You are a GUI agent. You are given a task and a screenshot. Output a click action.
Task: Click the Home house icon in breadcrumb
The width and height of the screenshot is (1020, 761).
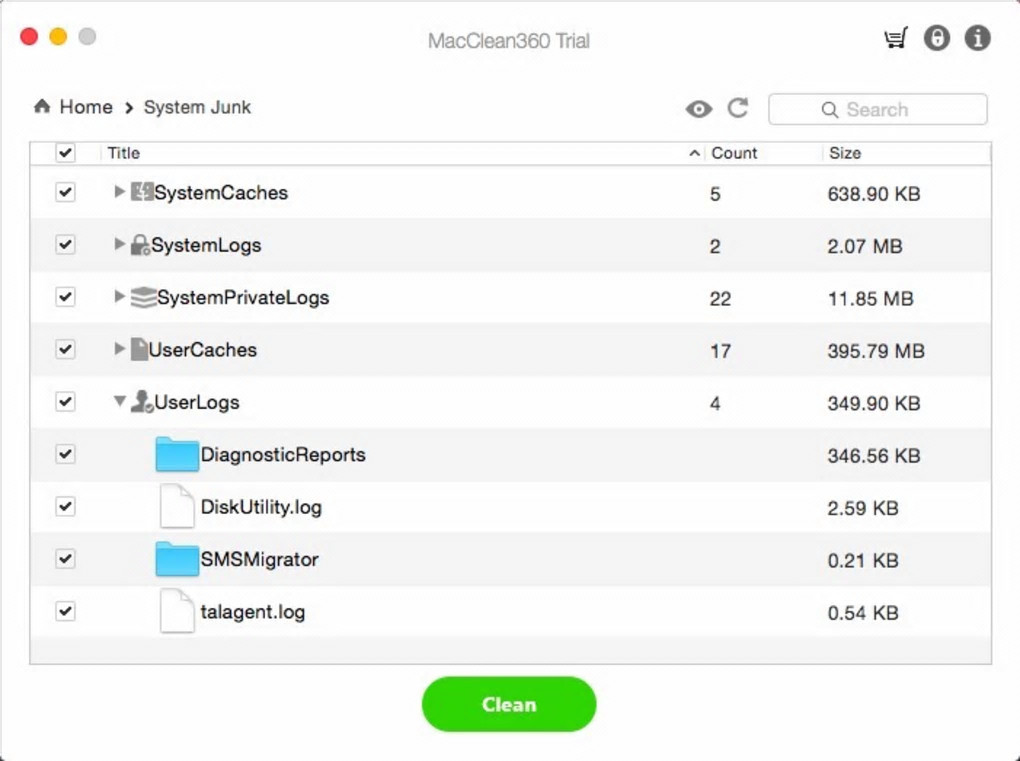pos(42,106)
